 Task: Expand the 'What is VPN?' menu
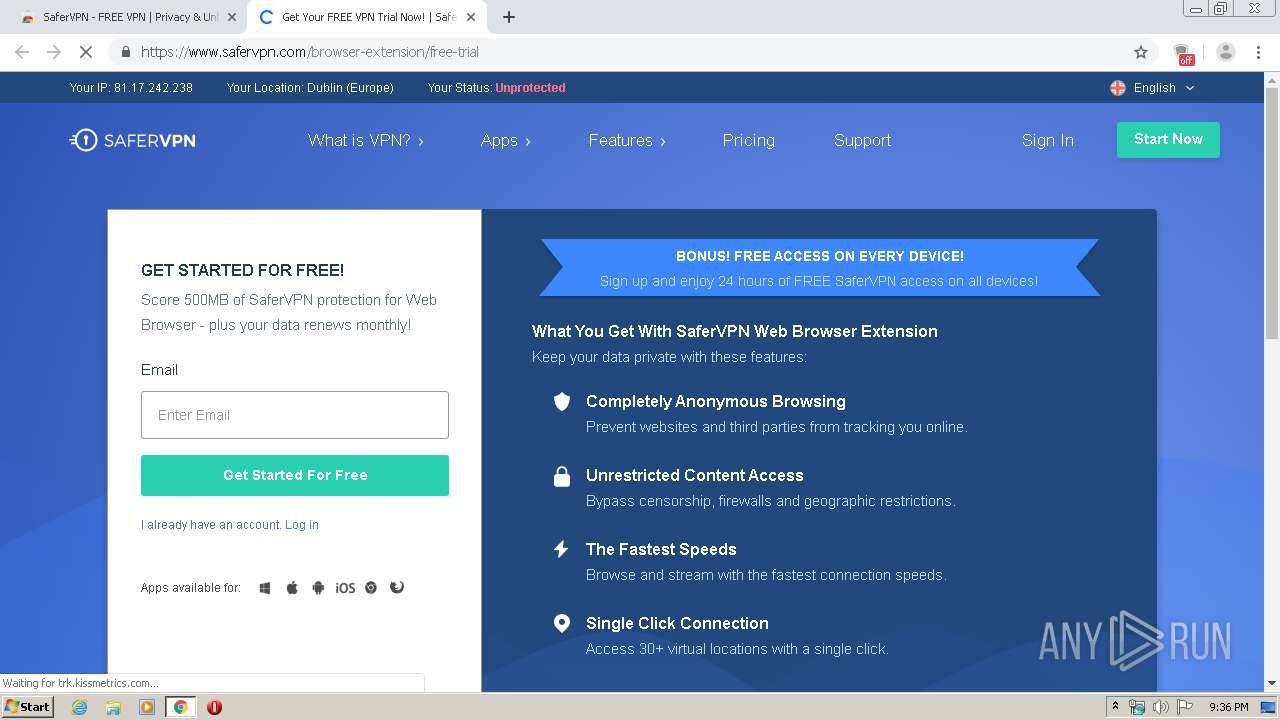tap(366, 141)
